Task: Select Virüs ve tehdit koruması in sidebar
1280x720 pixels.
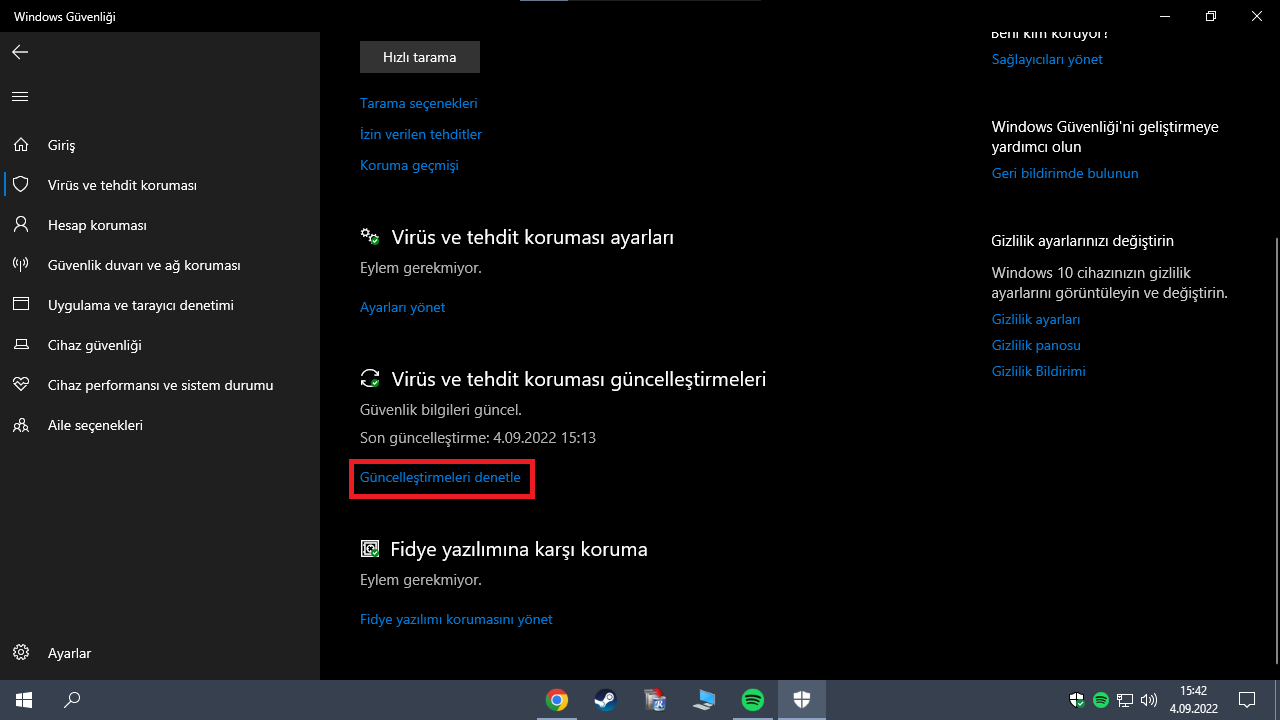Action: [x=160, y=185]
